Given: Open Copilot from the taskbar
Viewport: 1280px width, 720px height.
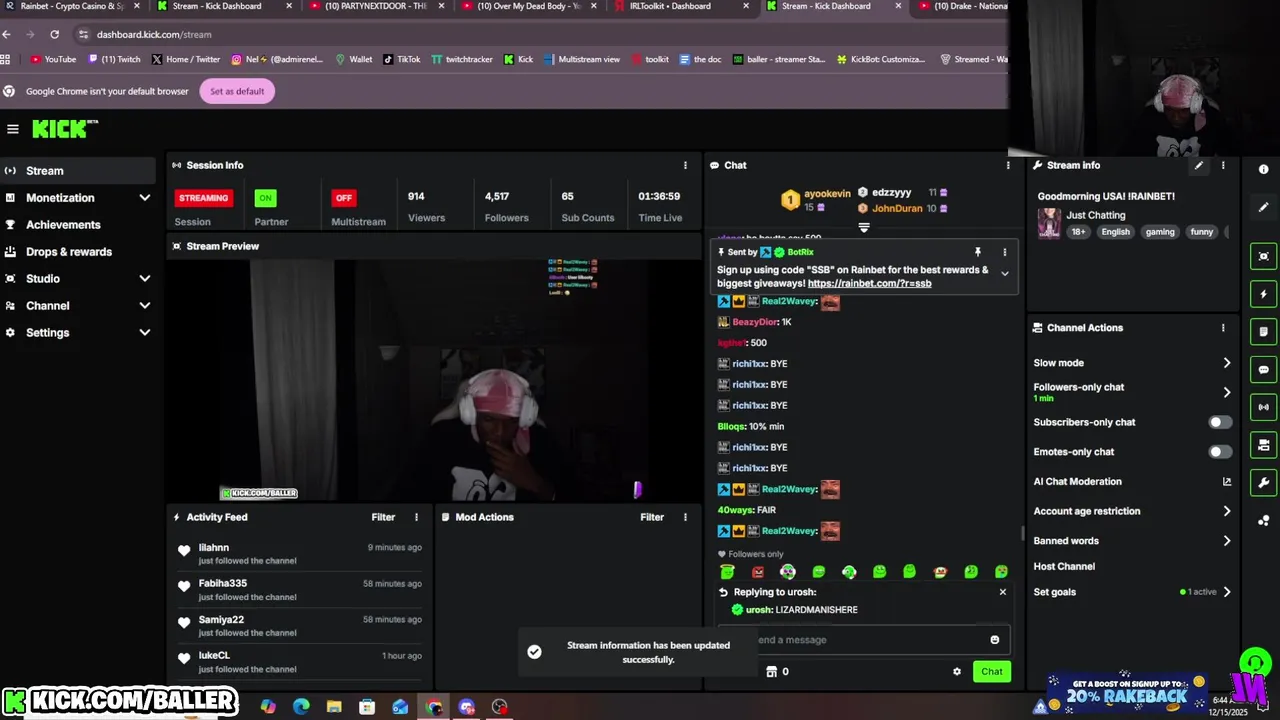Looking at the screenshot, I should pyautogui.click(x=268, y=707).
